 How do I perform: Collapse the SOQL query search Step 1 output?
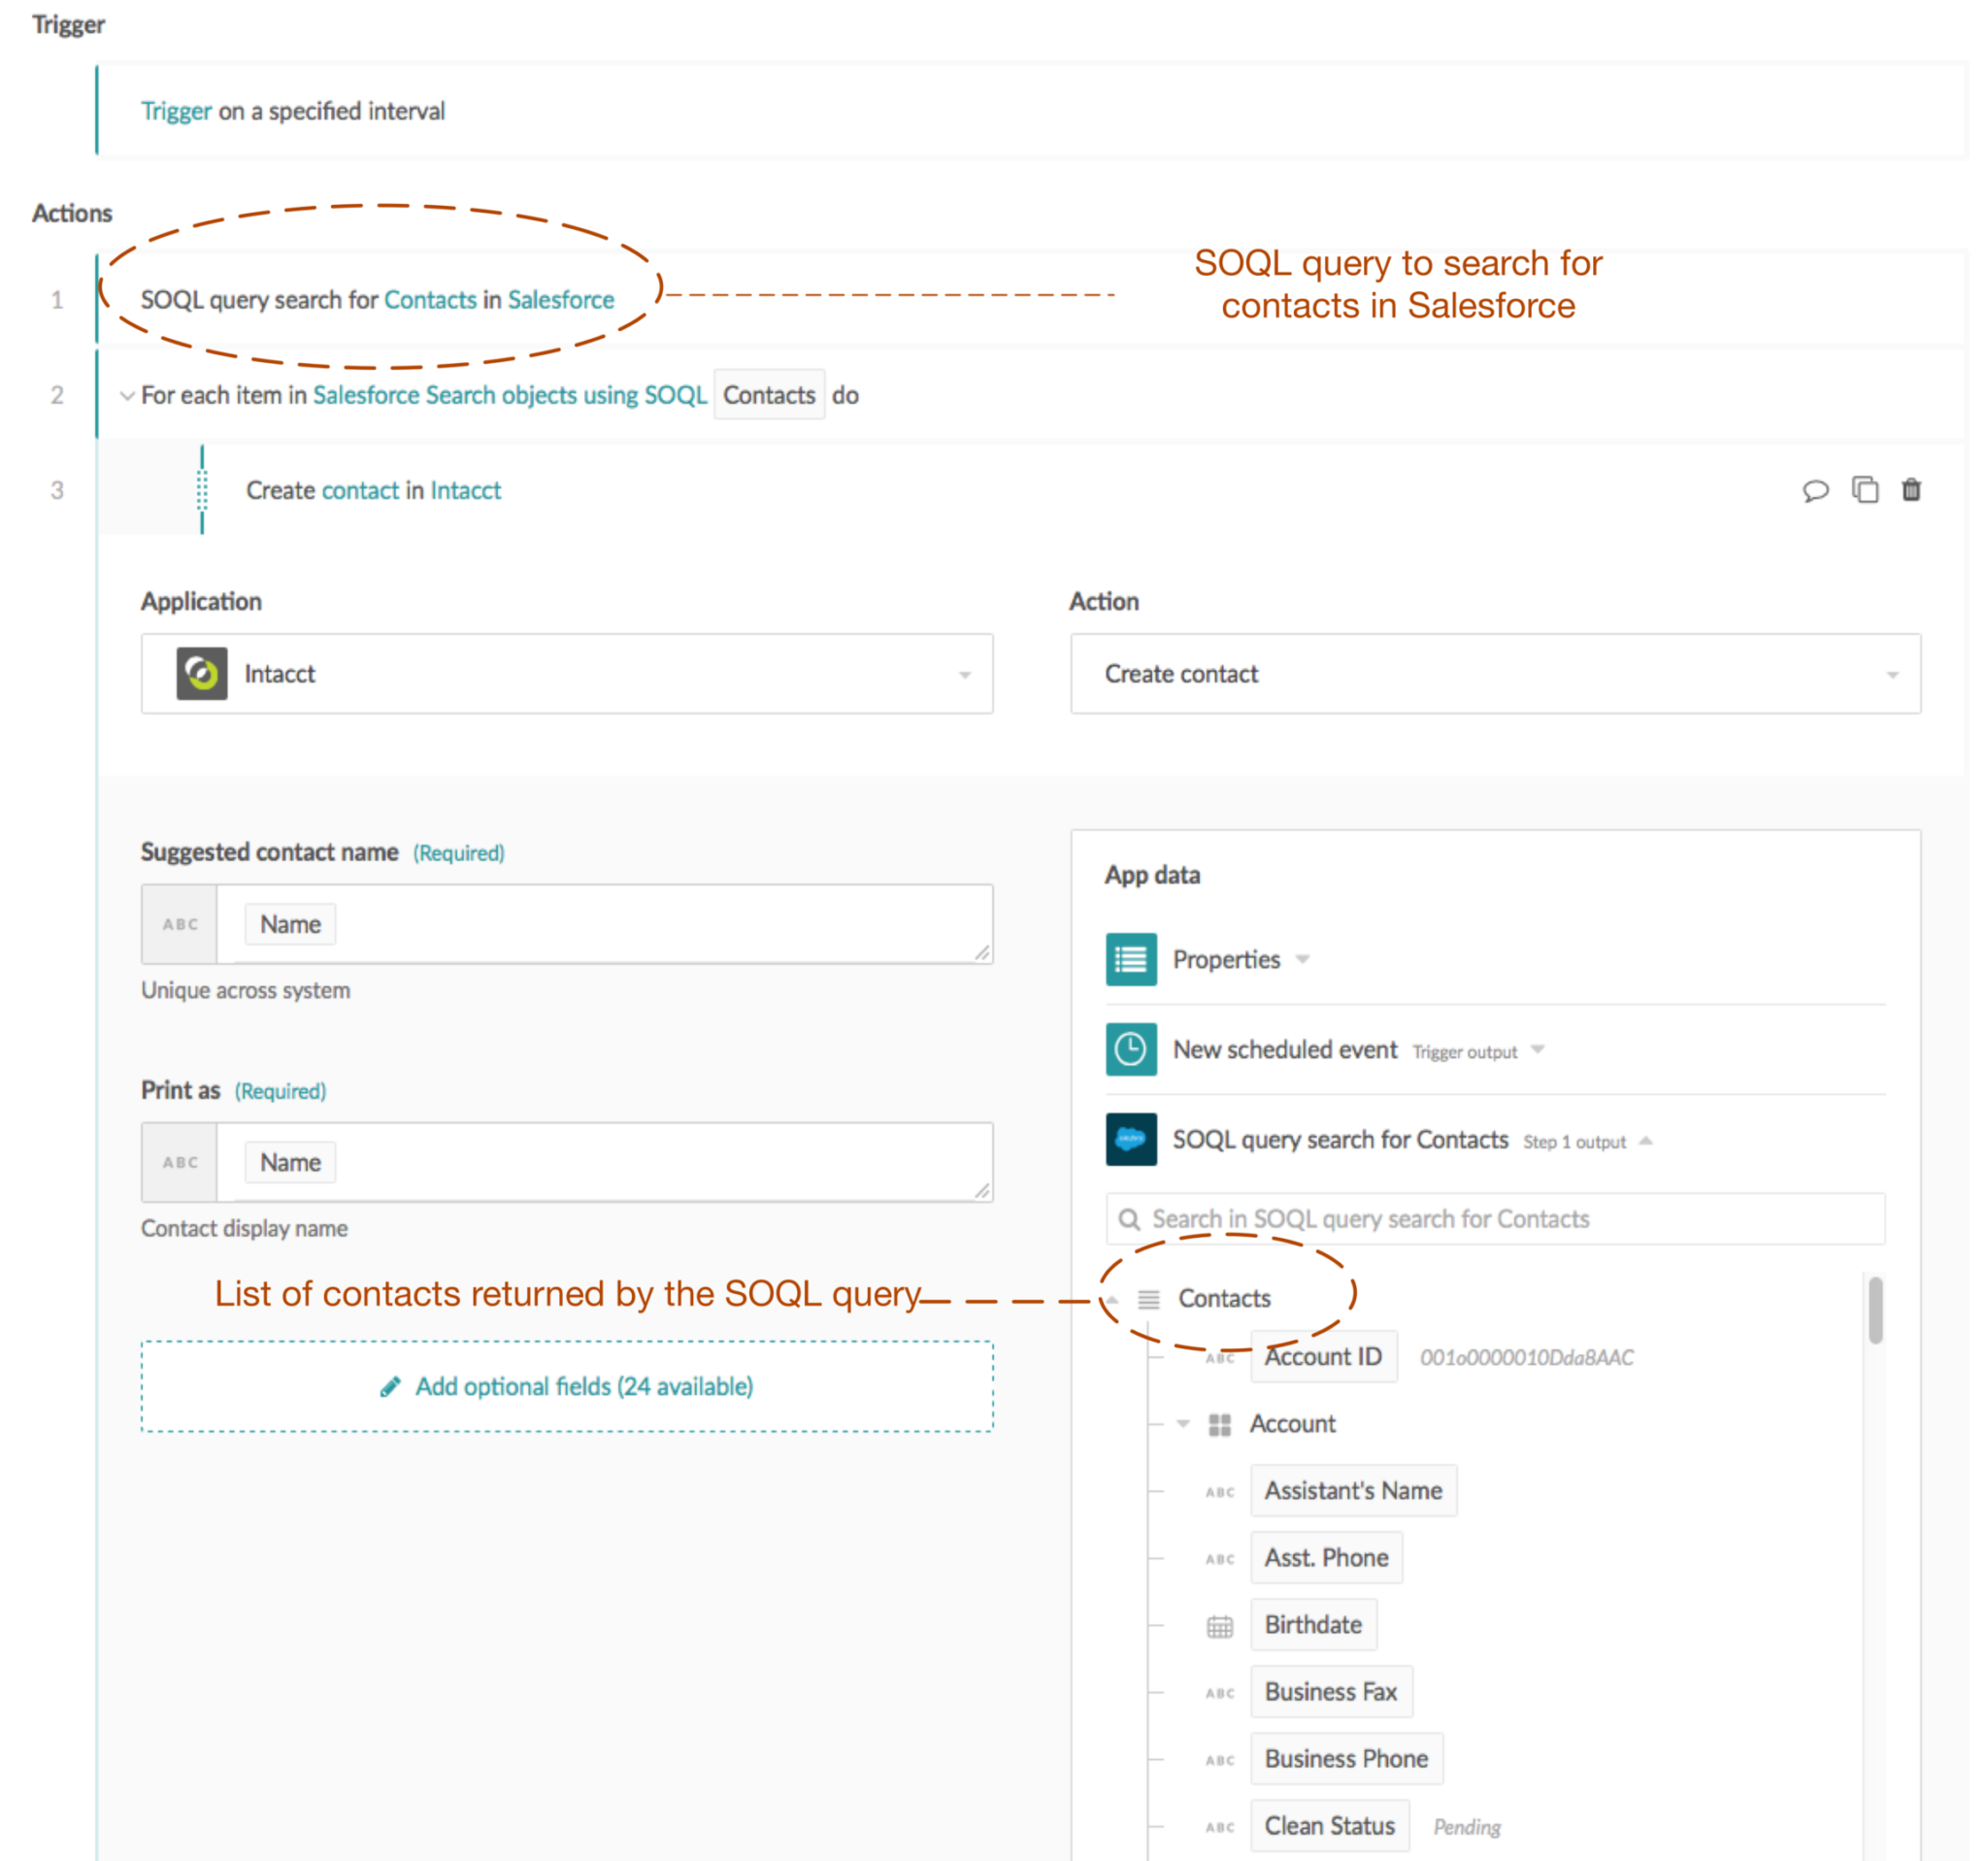pyautogui.click(x=1646, y=1140)
